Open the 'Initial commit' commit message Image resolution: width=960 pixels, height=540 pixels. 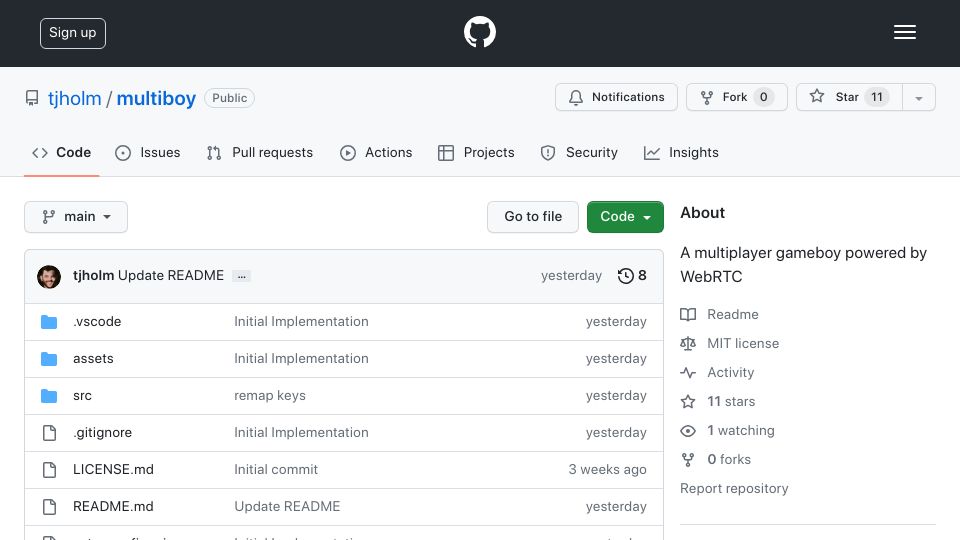point(276,470)
